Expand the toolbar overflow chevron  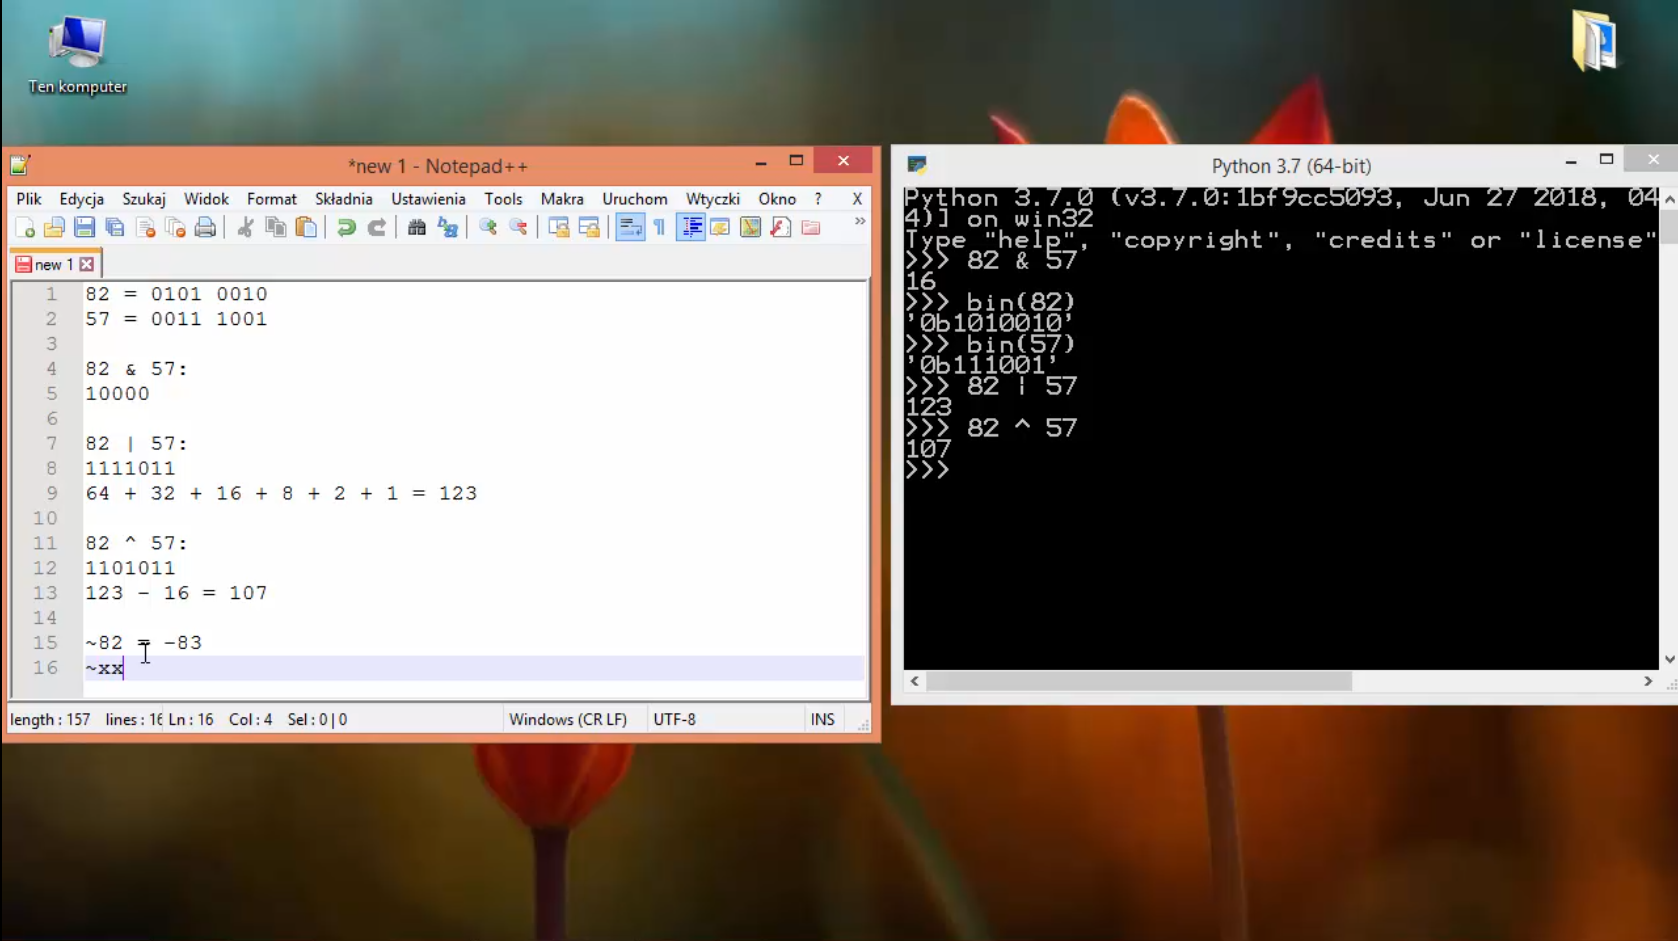tap(859, 222)
